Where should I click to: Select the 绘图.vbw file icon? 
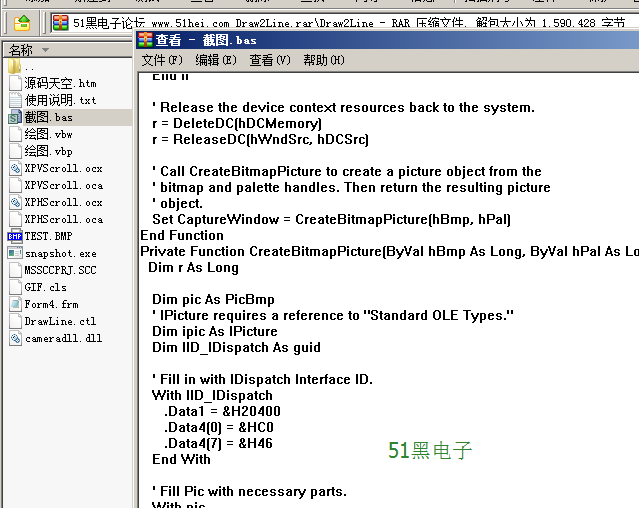[x=15, y=134]
